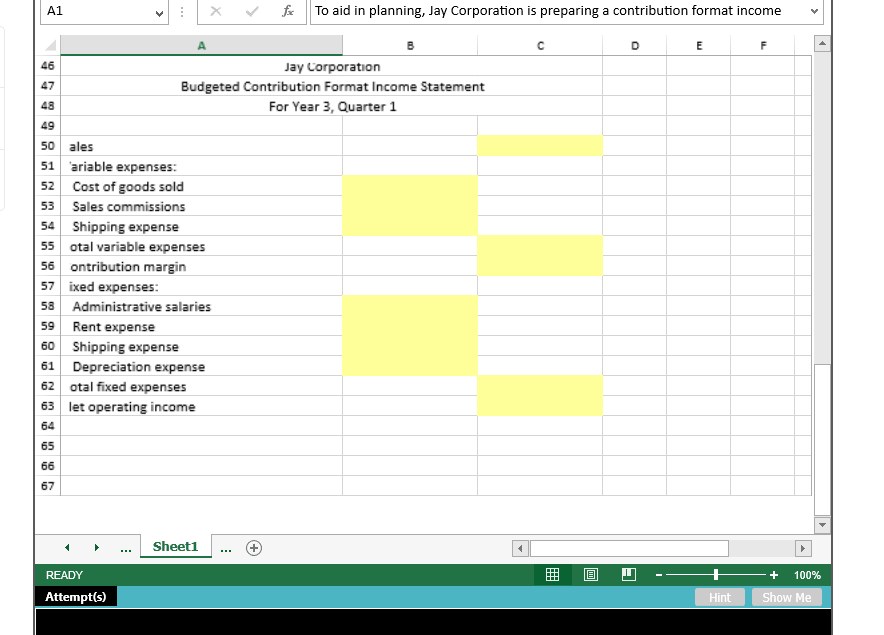Click the Attempt(s) label
This screenshot has width=884, height=635.
(77, 596)
